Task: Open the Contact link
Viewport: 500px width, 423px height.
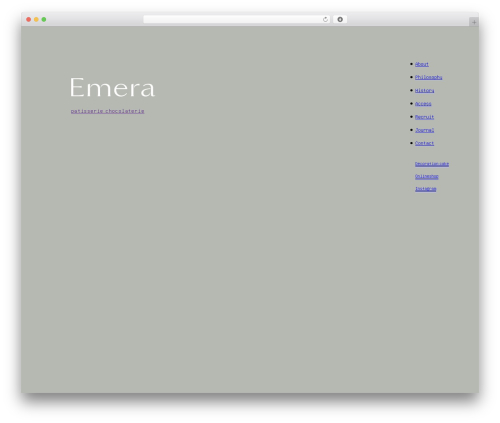Action: (424, 143)
